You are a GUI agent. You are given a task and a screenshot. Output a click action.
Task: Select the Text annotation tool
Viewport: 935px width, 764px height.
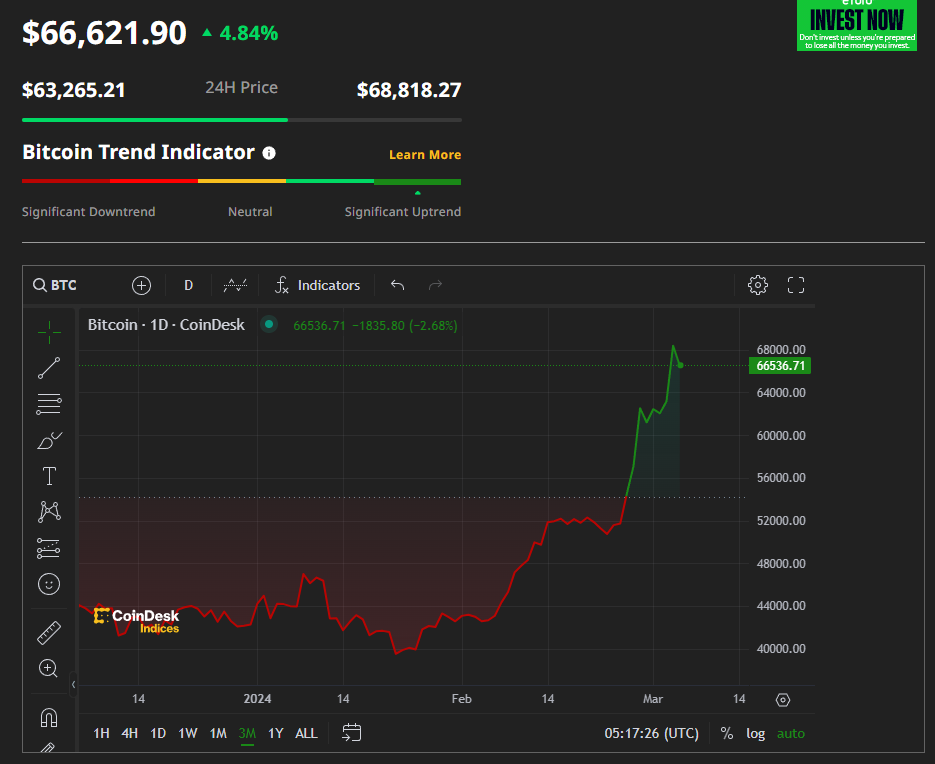49,476
